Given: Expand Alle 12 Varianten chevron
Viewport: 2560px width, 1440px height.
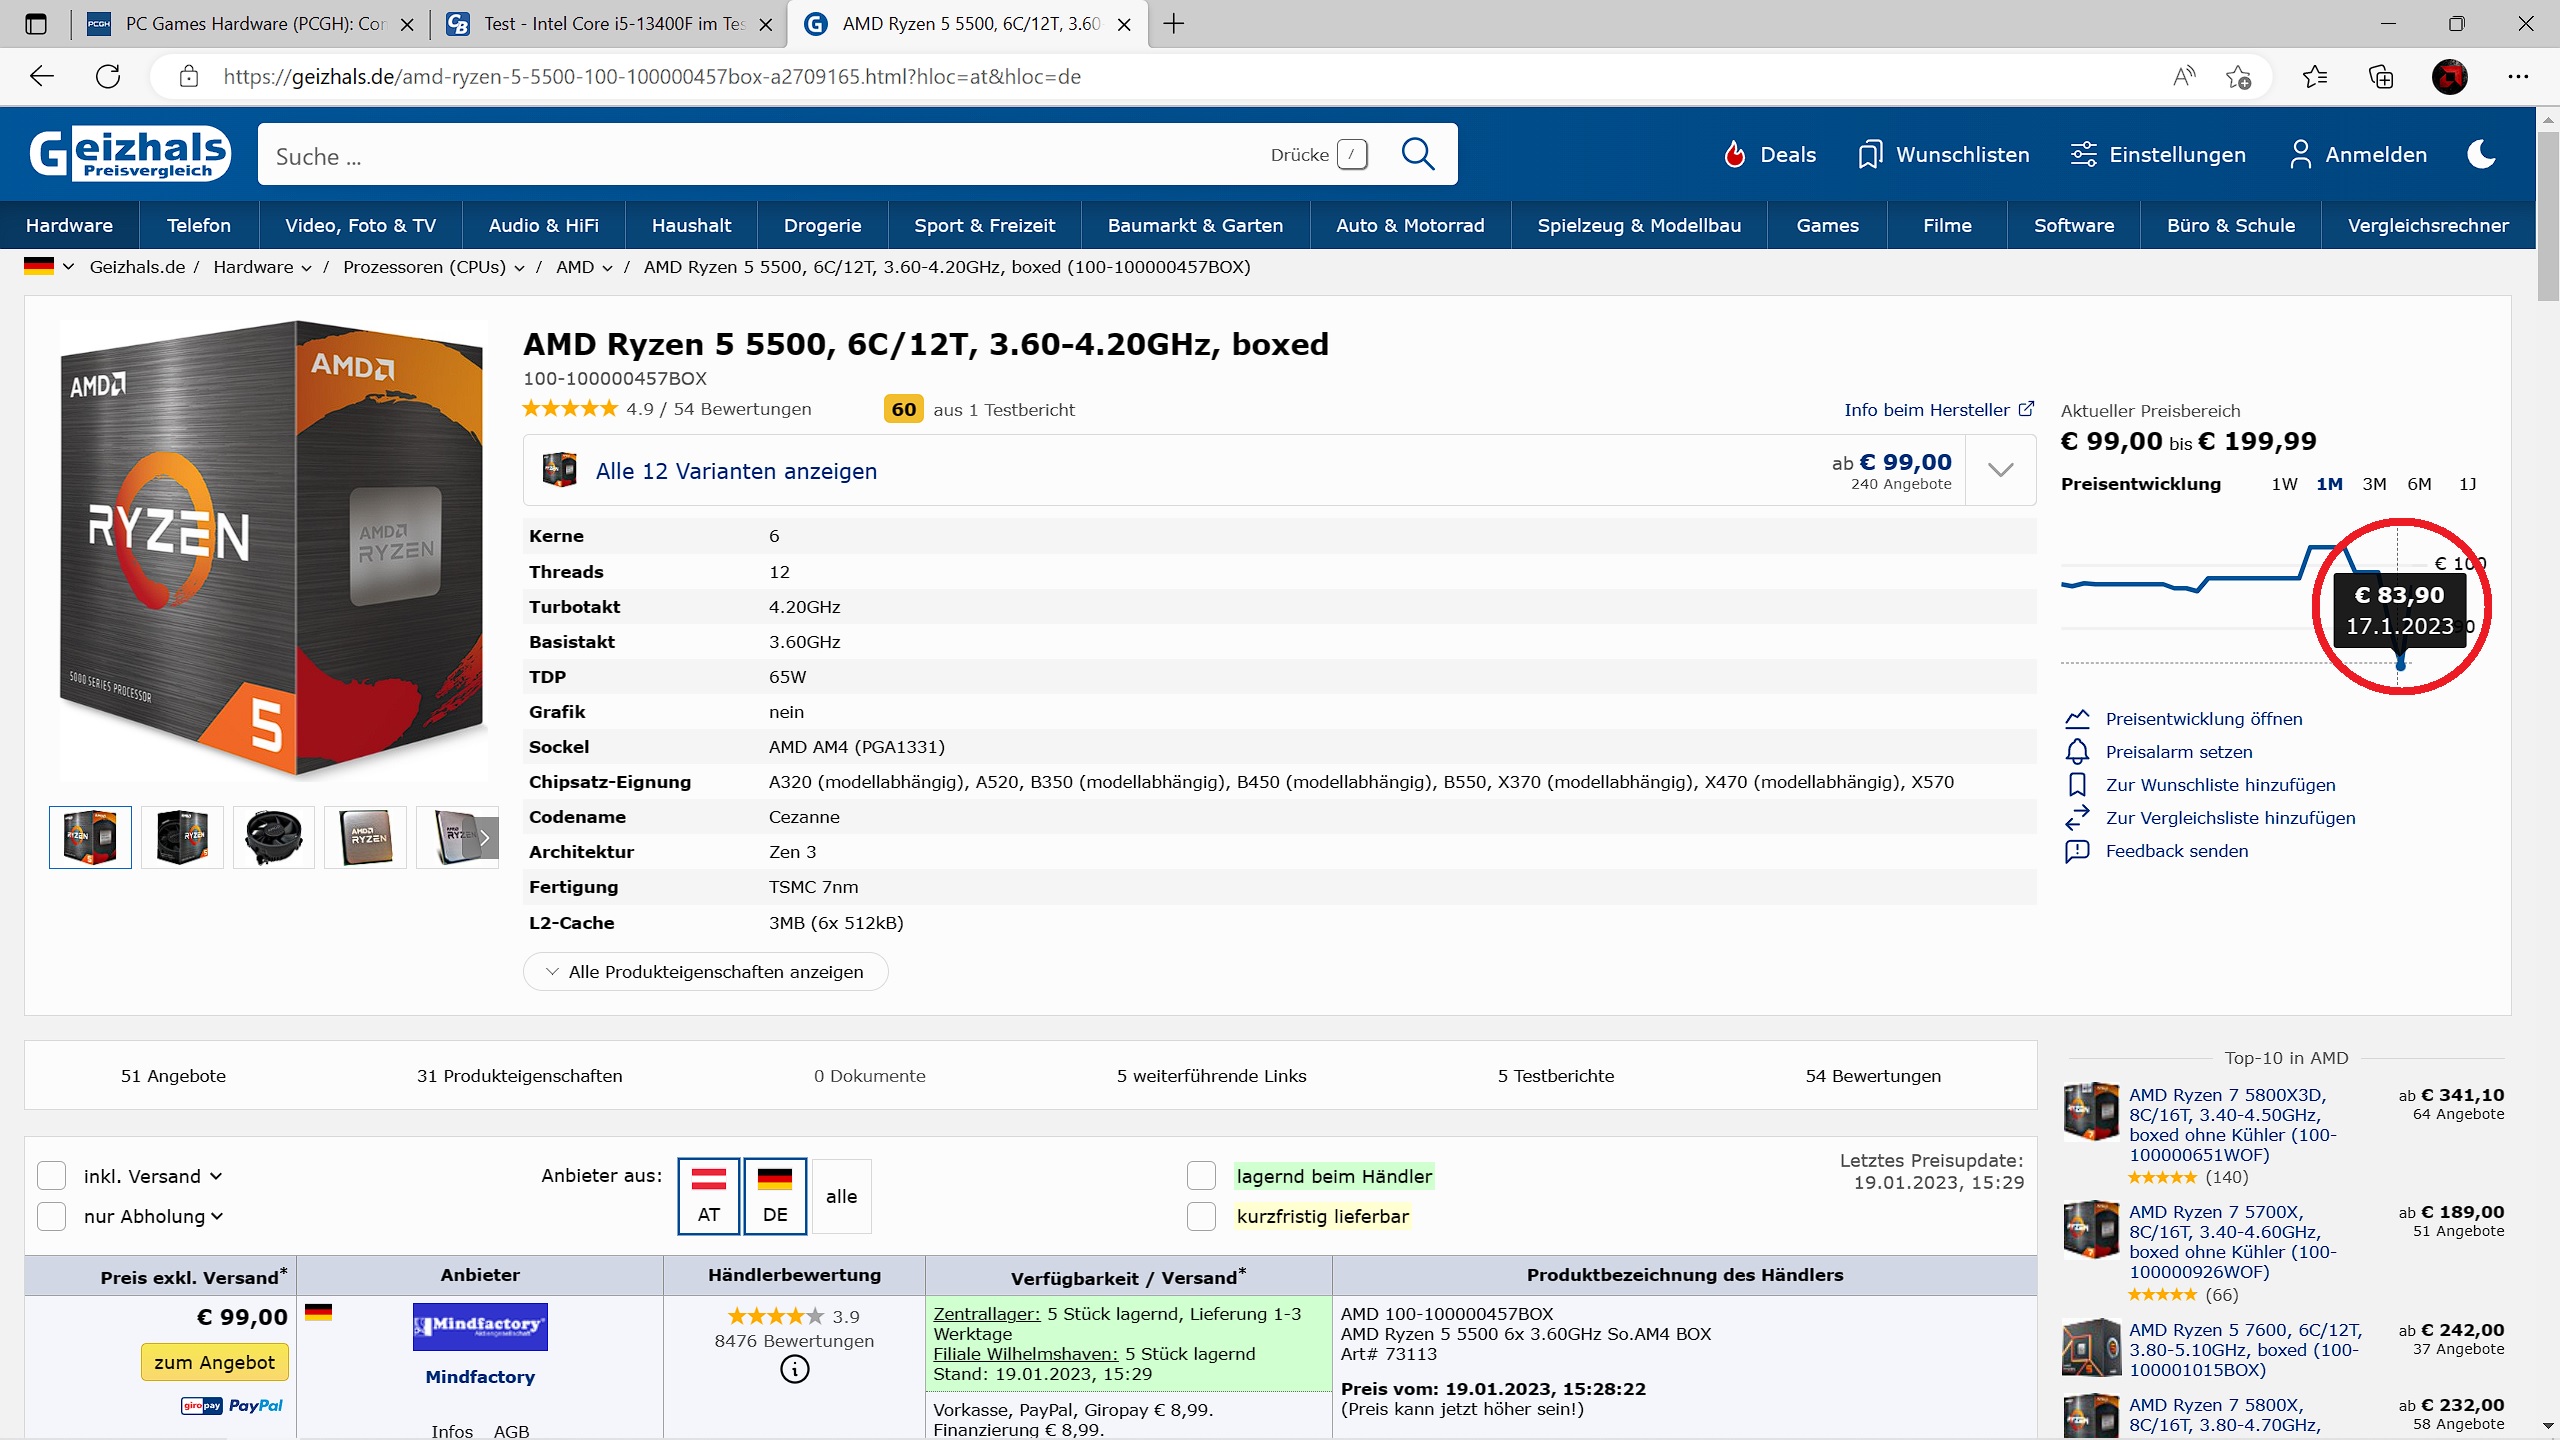Looking at the screenshot, I should click(2000, 470).
